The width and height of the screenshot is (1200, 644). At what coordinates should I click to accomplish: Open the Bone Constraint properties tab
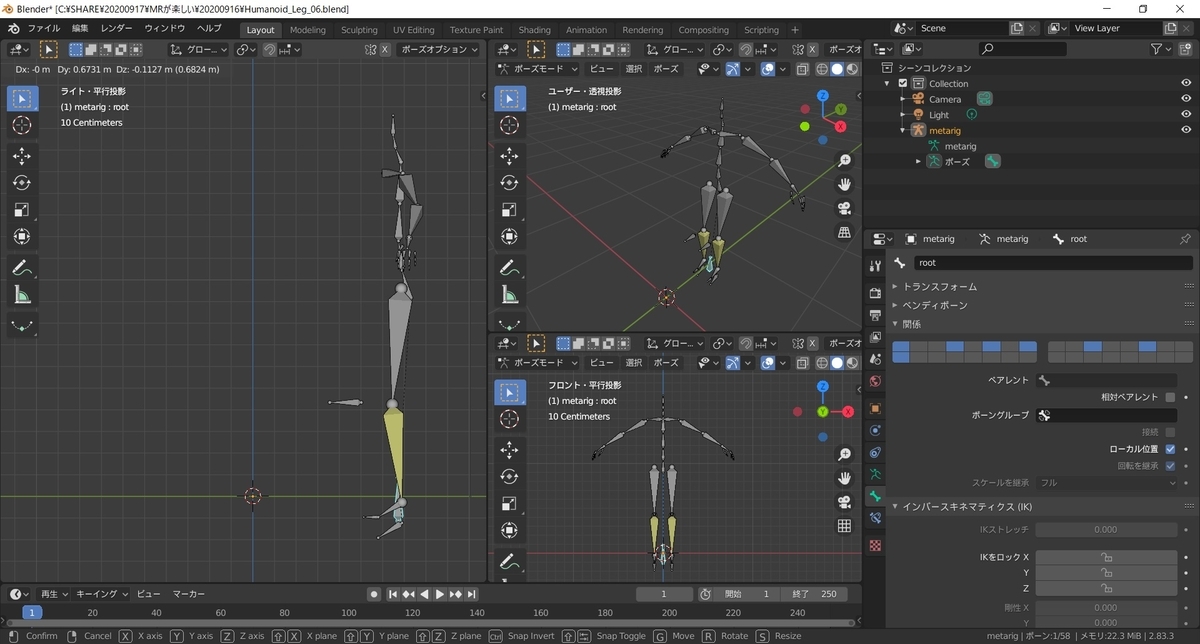coord(876,518)
